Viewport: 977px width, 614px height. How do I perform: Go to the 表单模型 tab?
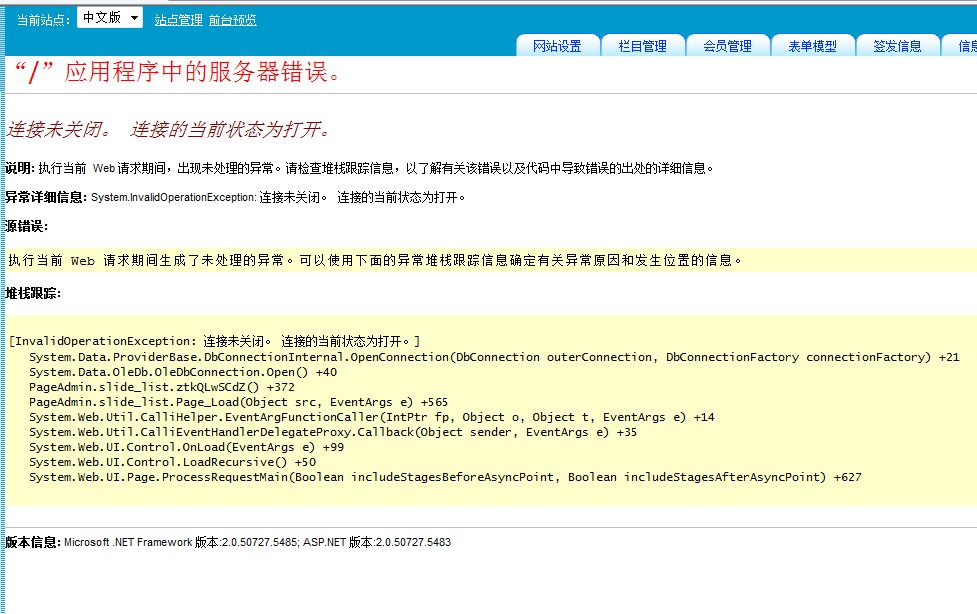(x=812, y=46)
